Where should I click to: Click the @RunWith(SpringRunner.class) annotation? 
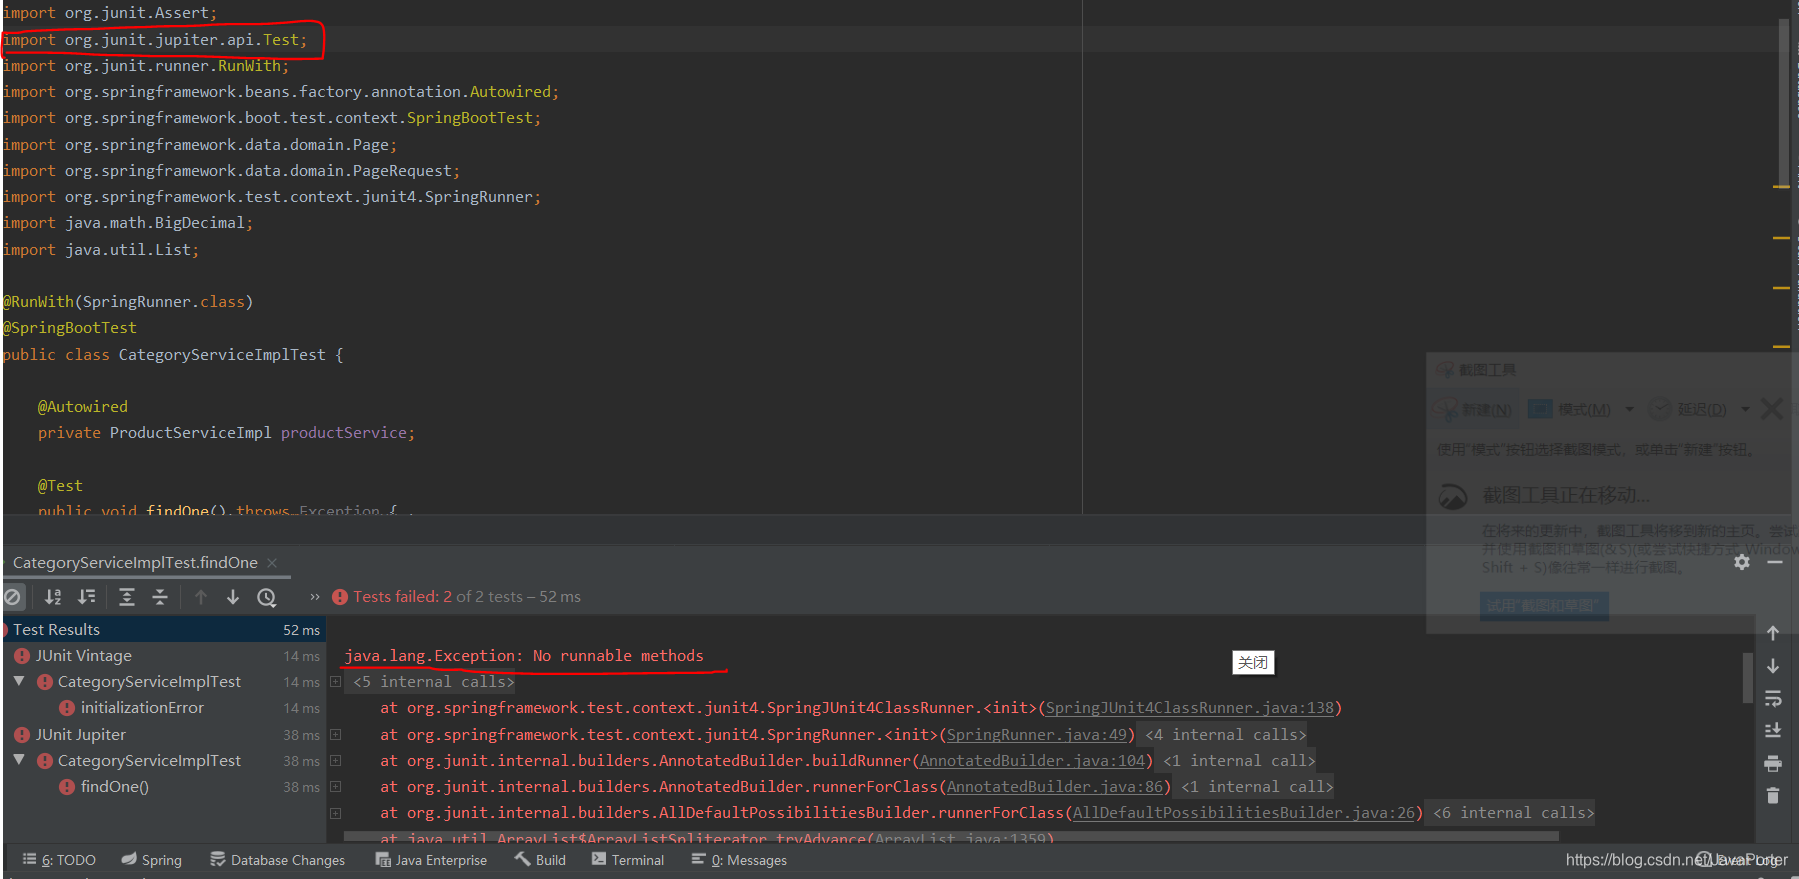(x=128, y=302)
